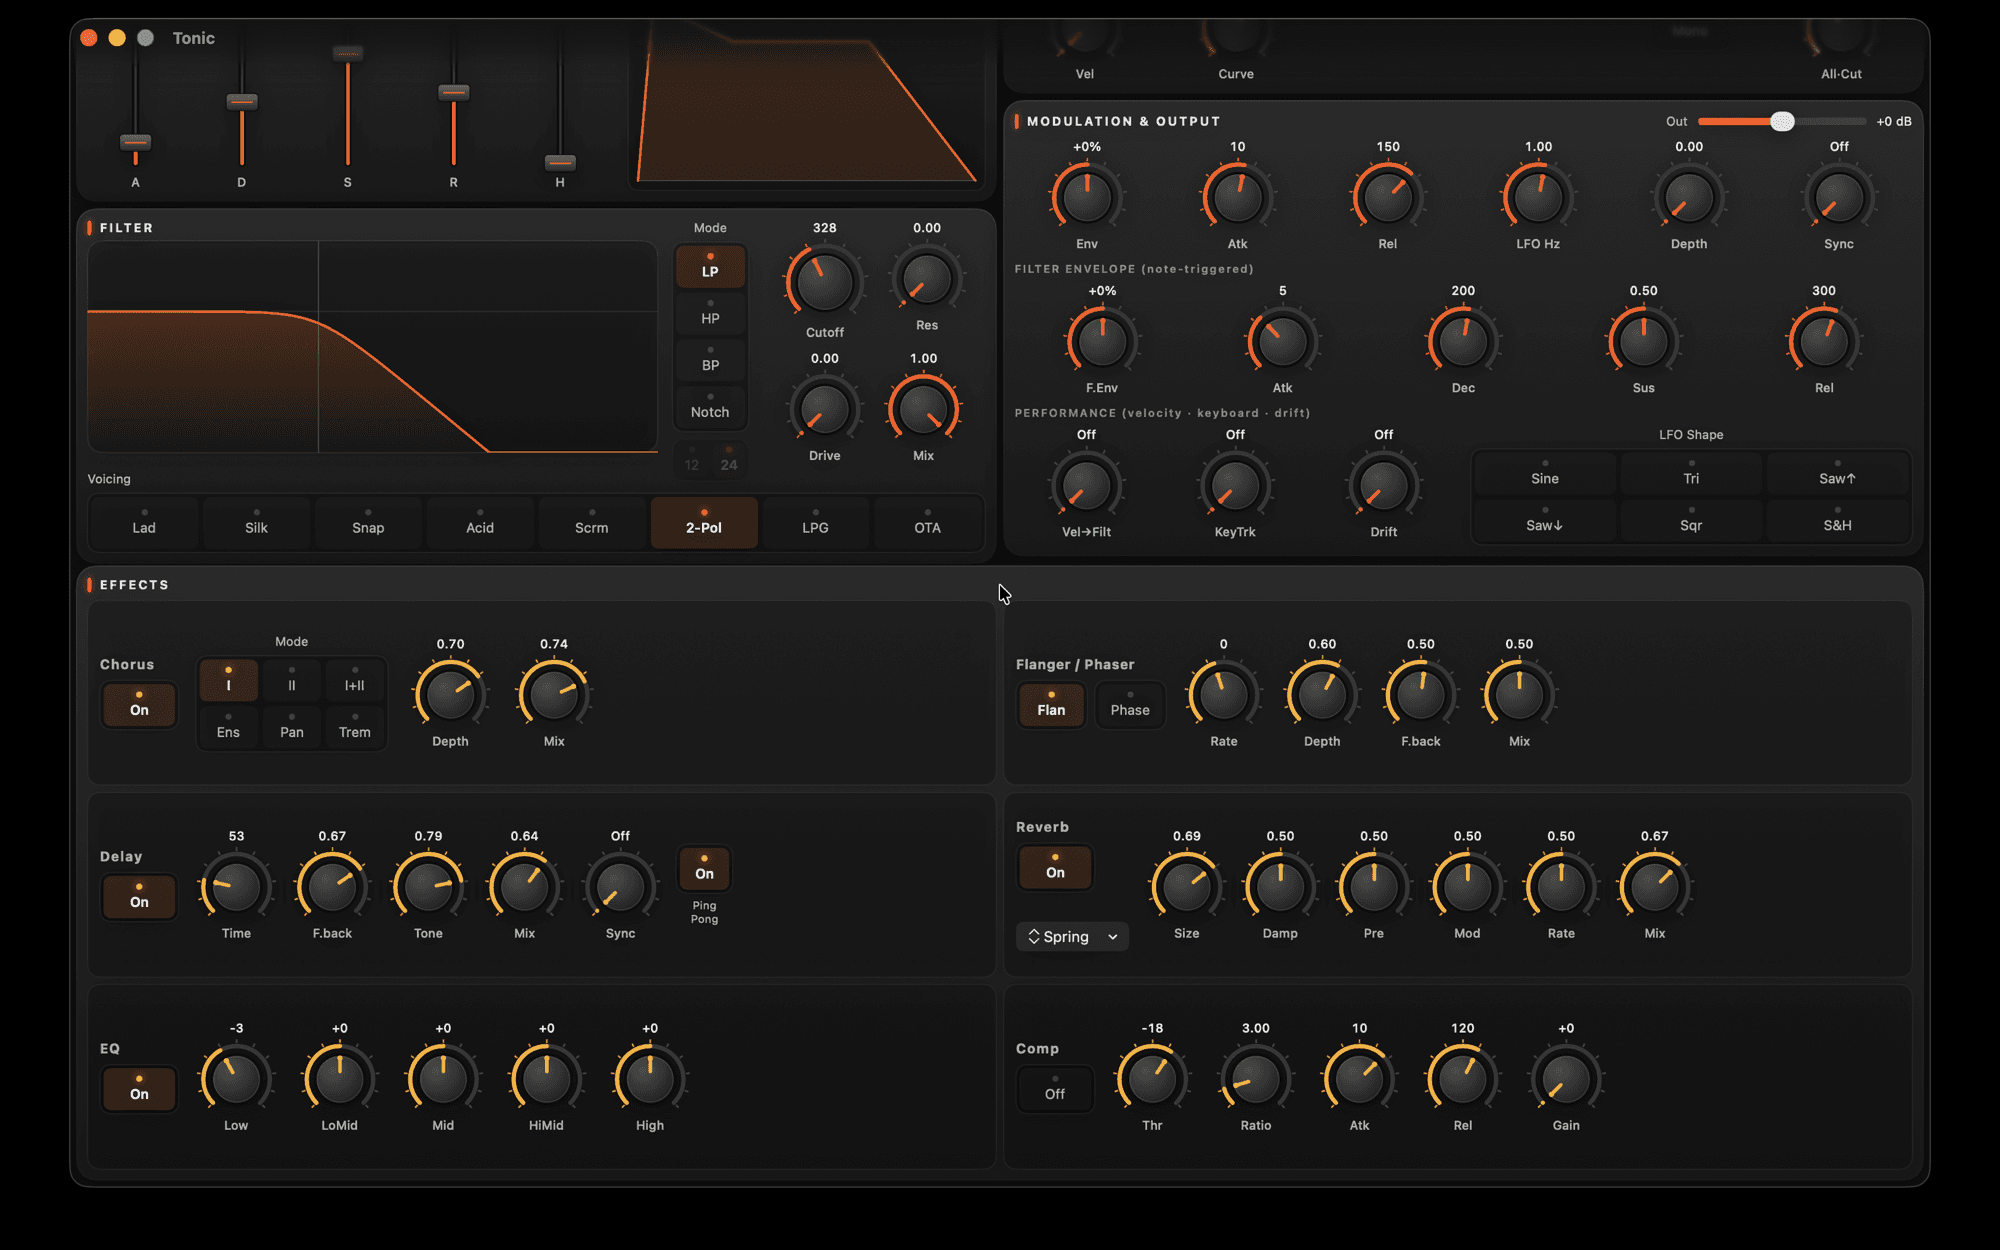Viewport: 2000px width, 1250px height.
Task: Click the envelope S fader handle
Action: click(x=347, y=53)
